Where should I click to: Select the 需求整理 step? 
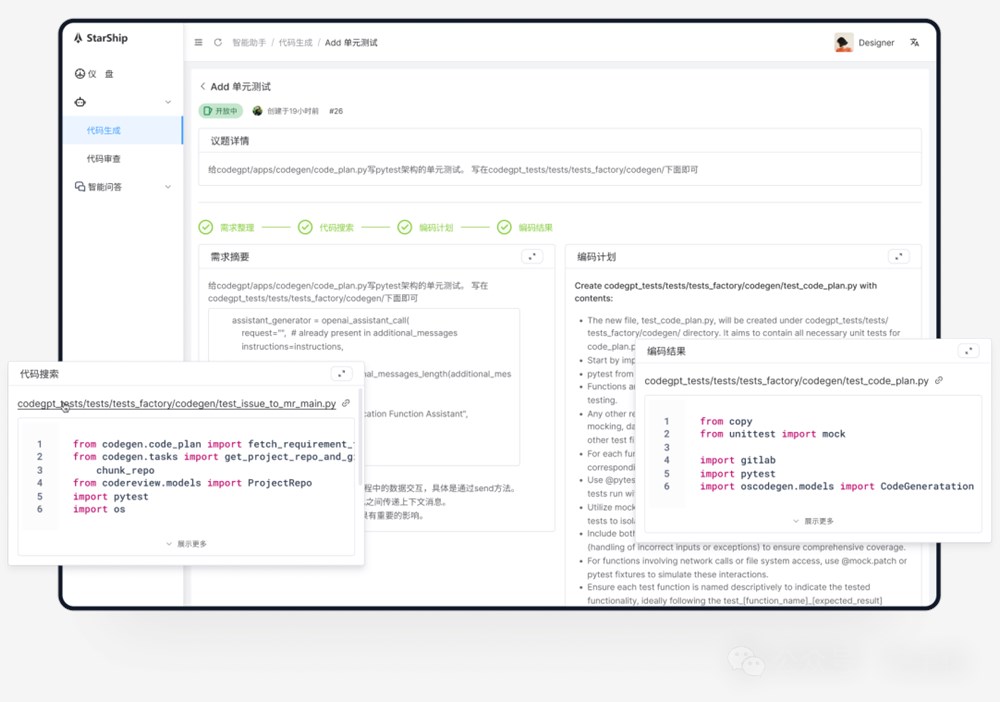237,228
